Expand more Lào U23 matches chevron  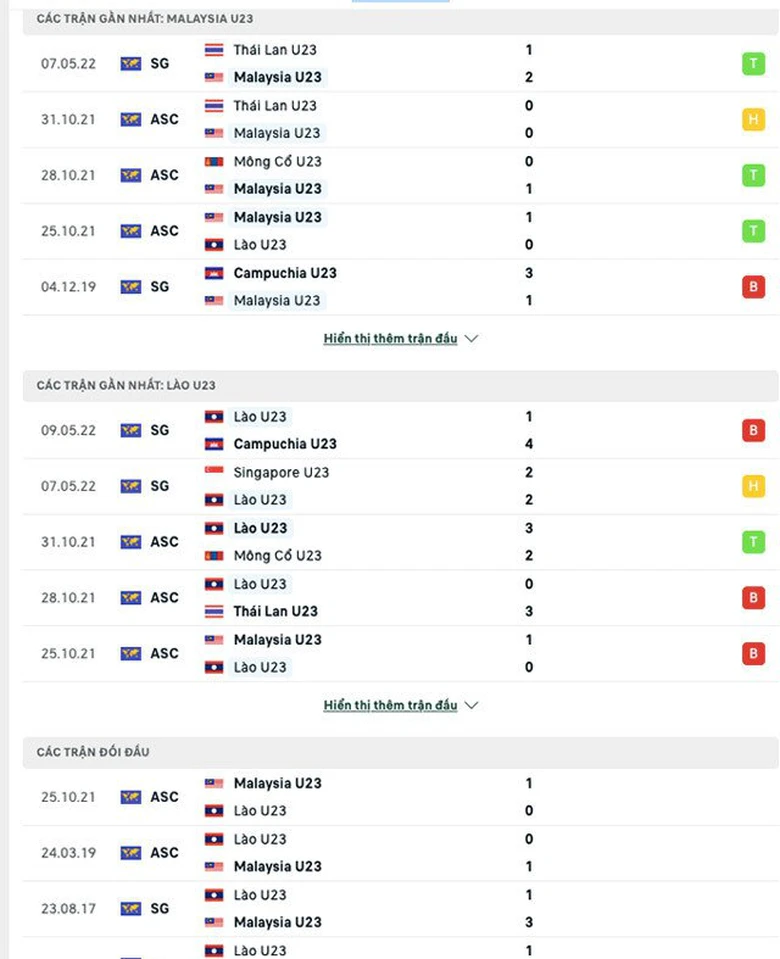click(472, 706)
